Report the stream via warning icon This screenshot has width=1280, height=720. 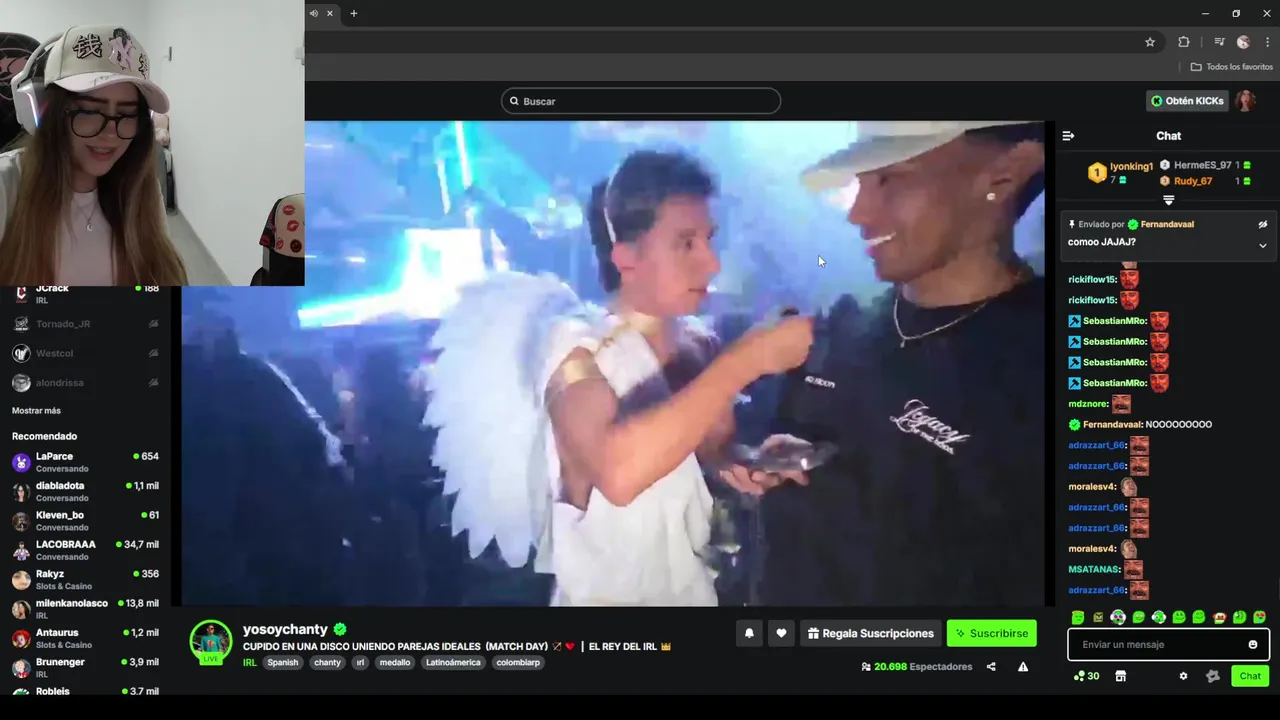(1023, 667)
